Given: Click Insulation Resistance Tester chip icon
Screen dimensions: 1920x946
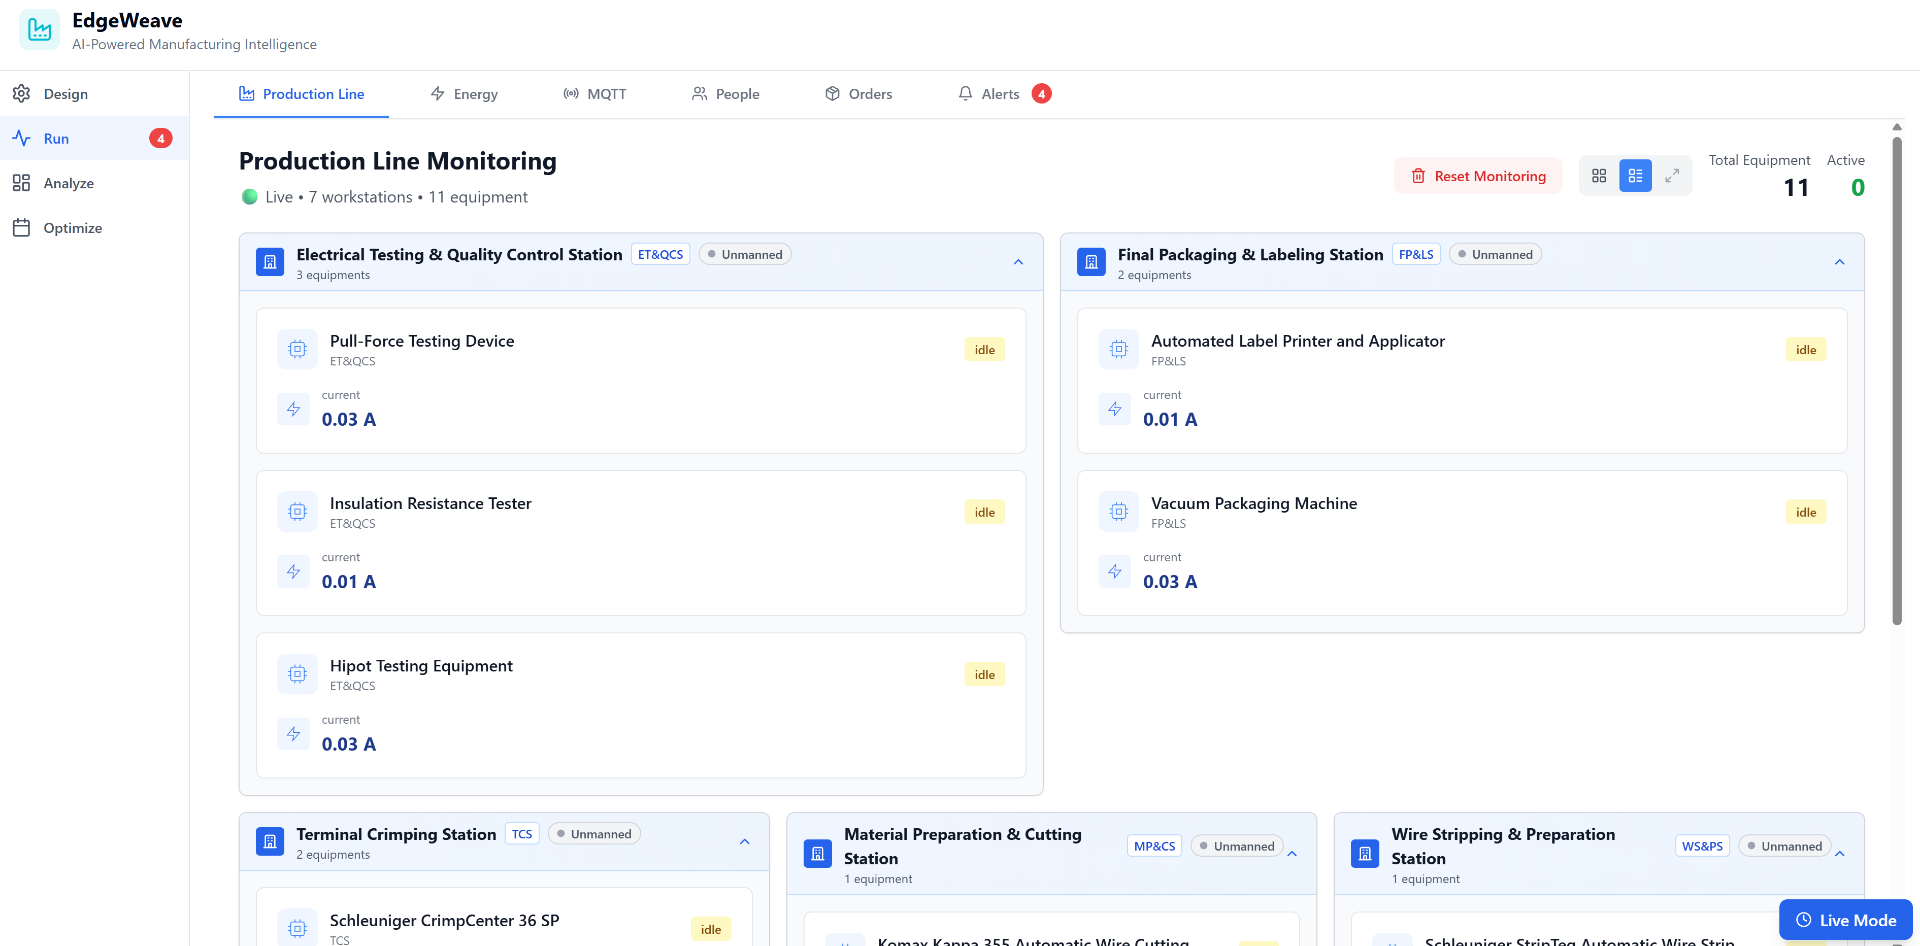Looking at the screenshot, I should [297, 511].
